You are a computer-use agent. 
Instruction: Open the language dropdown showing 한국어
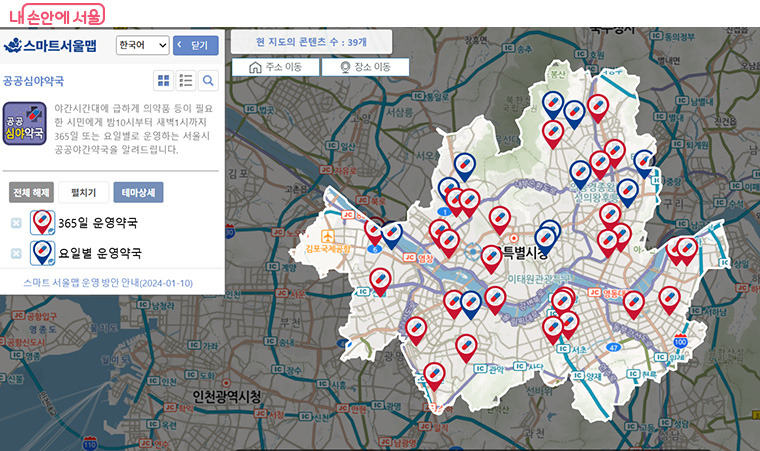[142, 45]
